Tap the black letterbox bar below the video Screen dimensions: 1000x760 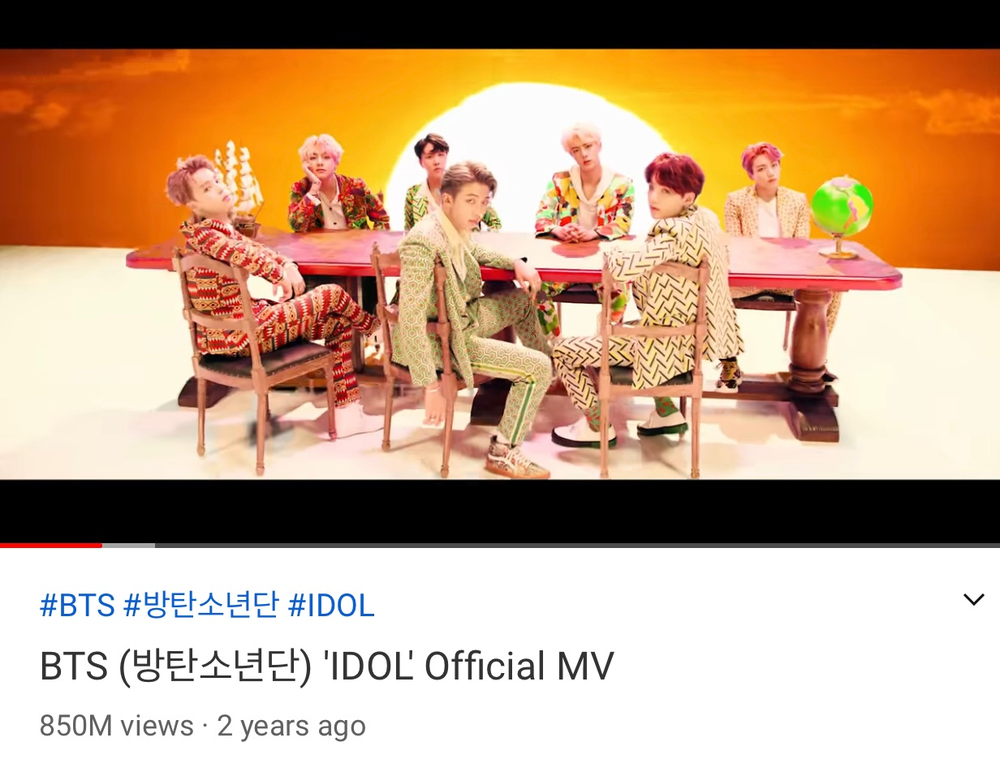point(500,511)
